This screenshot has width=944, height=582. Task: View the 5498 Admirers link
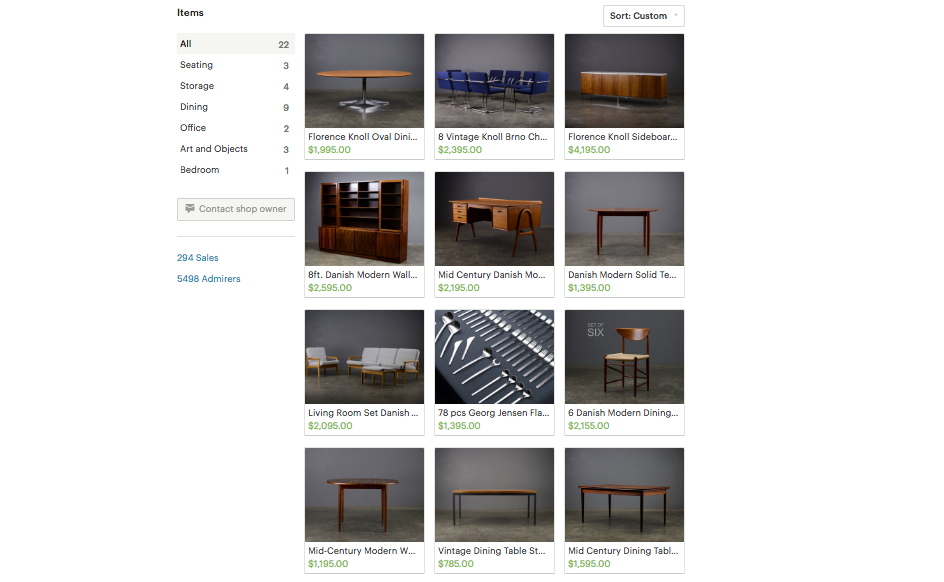pos(208,279)
